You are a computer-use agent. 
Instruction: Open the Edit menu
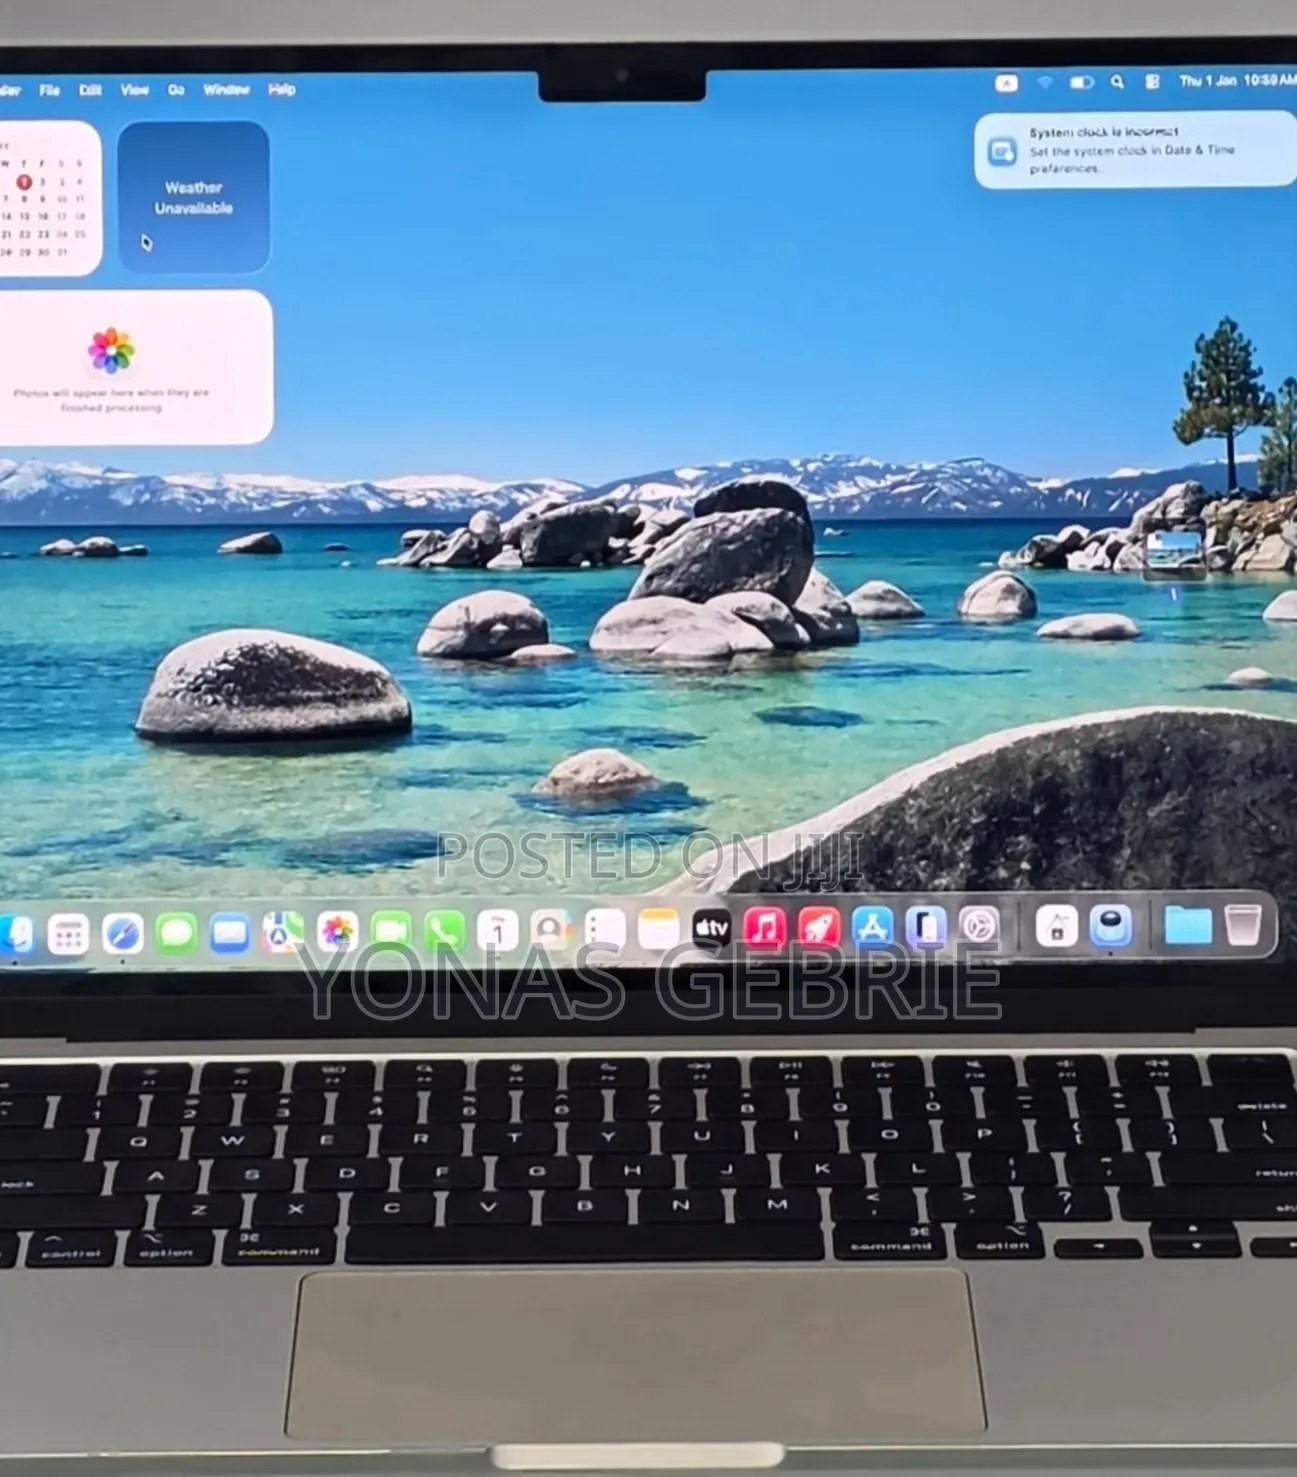[90, 90]
